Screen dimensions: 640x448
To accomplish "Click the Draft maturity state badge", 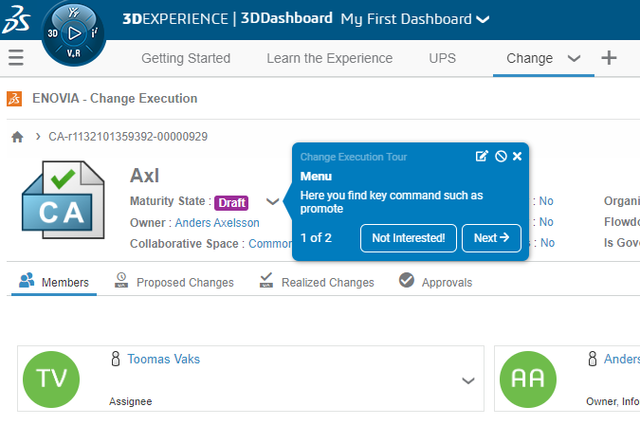I will [x=231, y=202].
